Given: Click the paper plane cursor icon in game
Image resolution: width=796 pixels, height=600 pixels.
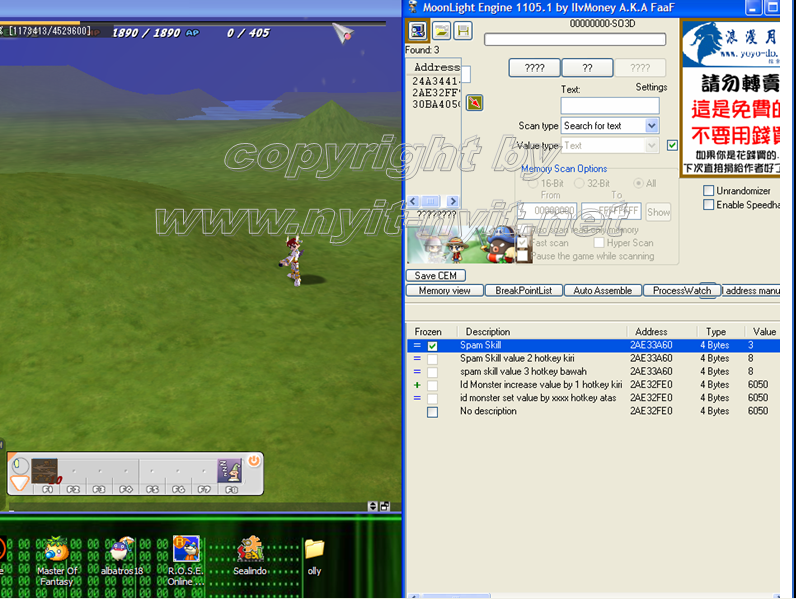Looking at the screenshot, I should (343, 34).
